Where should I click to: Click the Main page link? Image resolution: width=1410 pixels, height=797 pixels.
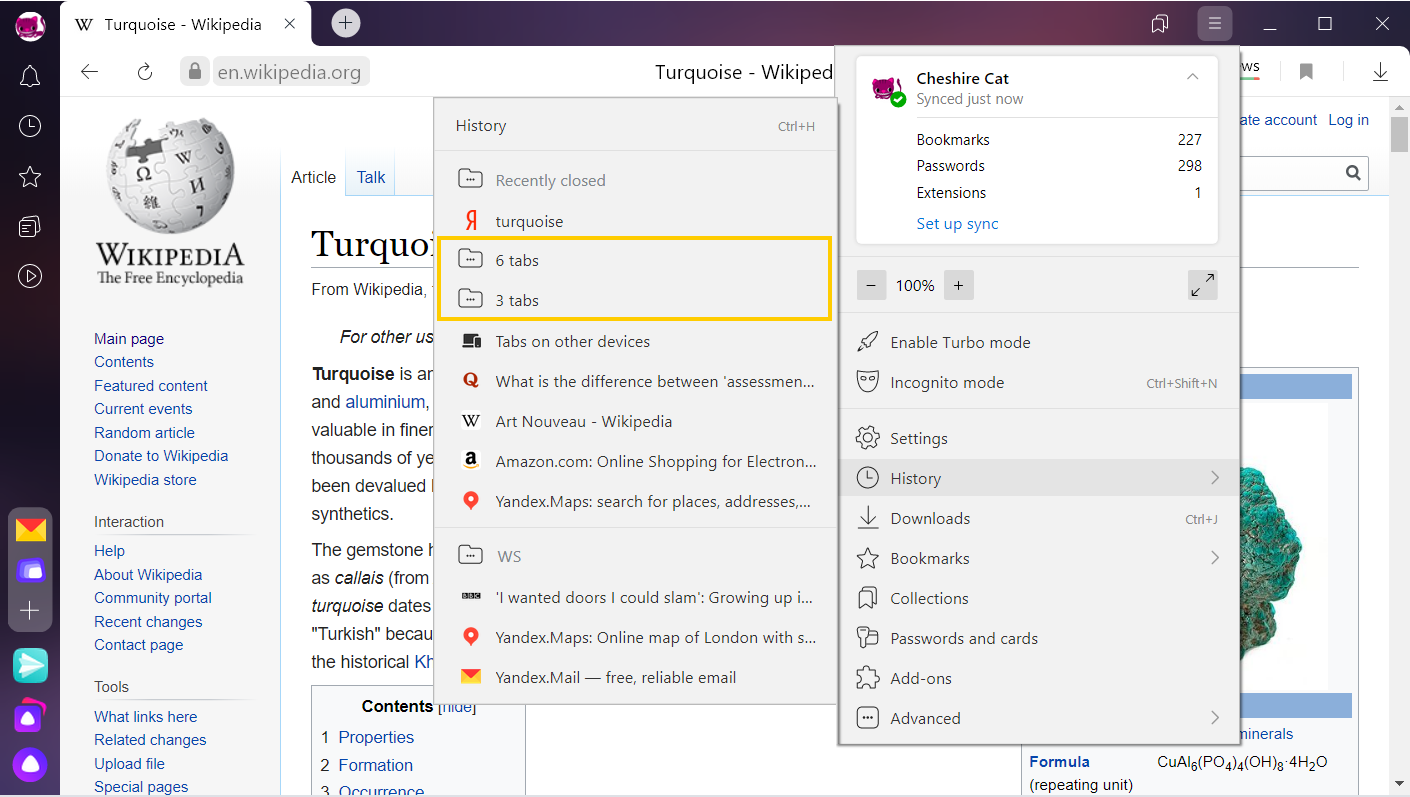pyautogui.click(x=129, y=339)
